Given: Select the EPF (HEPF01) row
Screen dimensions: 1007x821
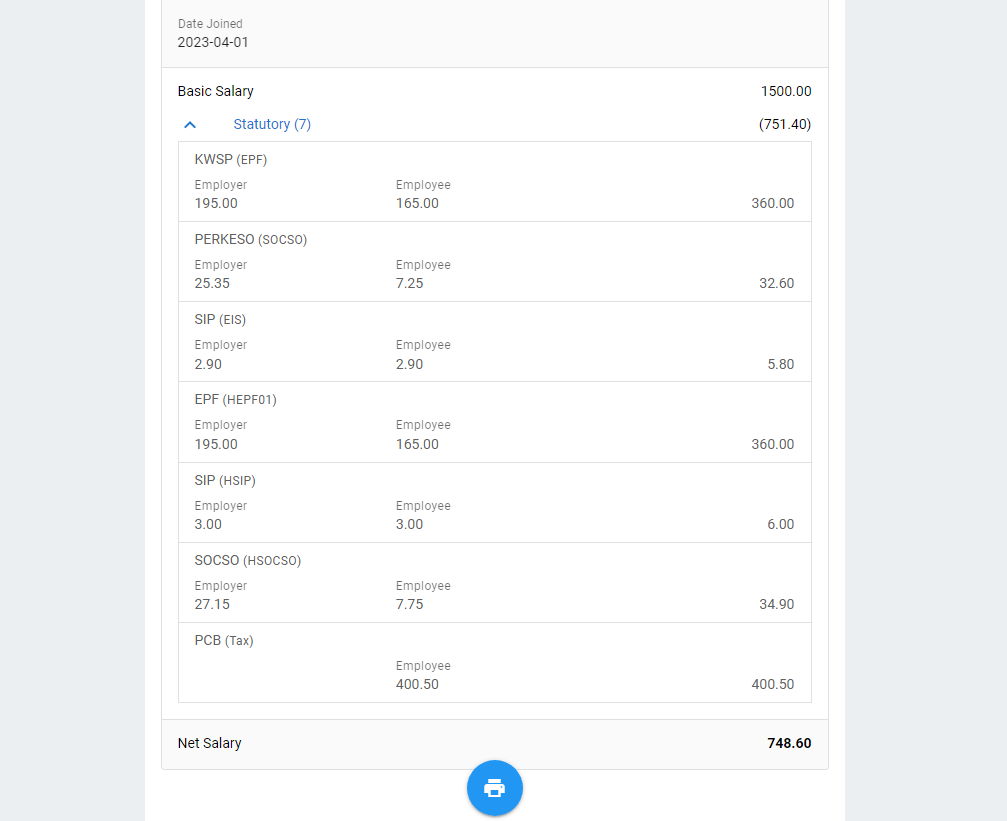Looking at the screenshot, I should pos(495,422).
